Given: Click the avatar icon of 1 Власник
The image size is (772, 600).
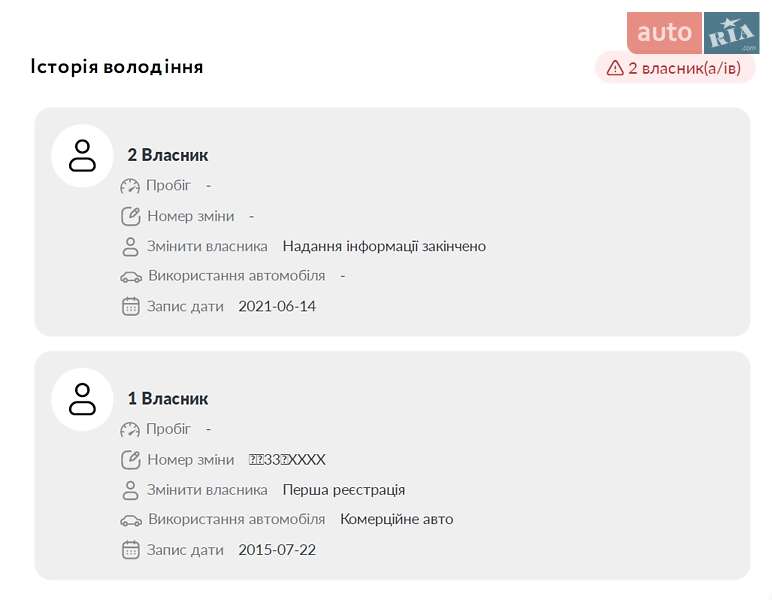Looking at the screenshot, I should 82,399.
